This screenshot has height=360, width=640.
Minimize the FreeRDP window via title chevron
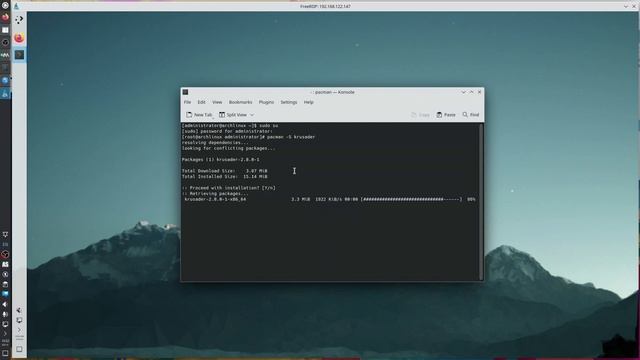626,7
